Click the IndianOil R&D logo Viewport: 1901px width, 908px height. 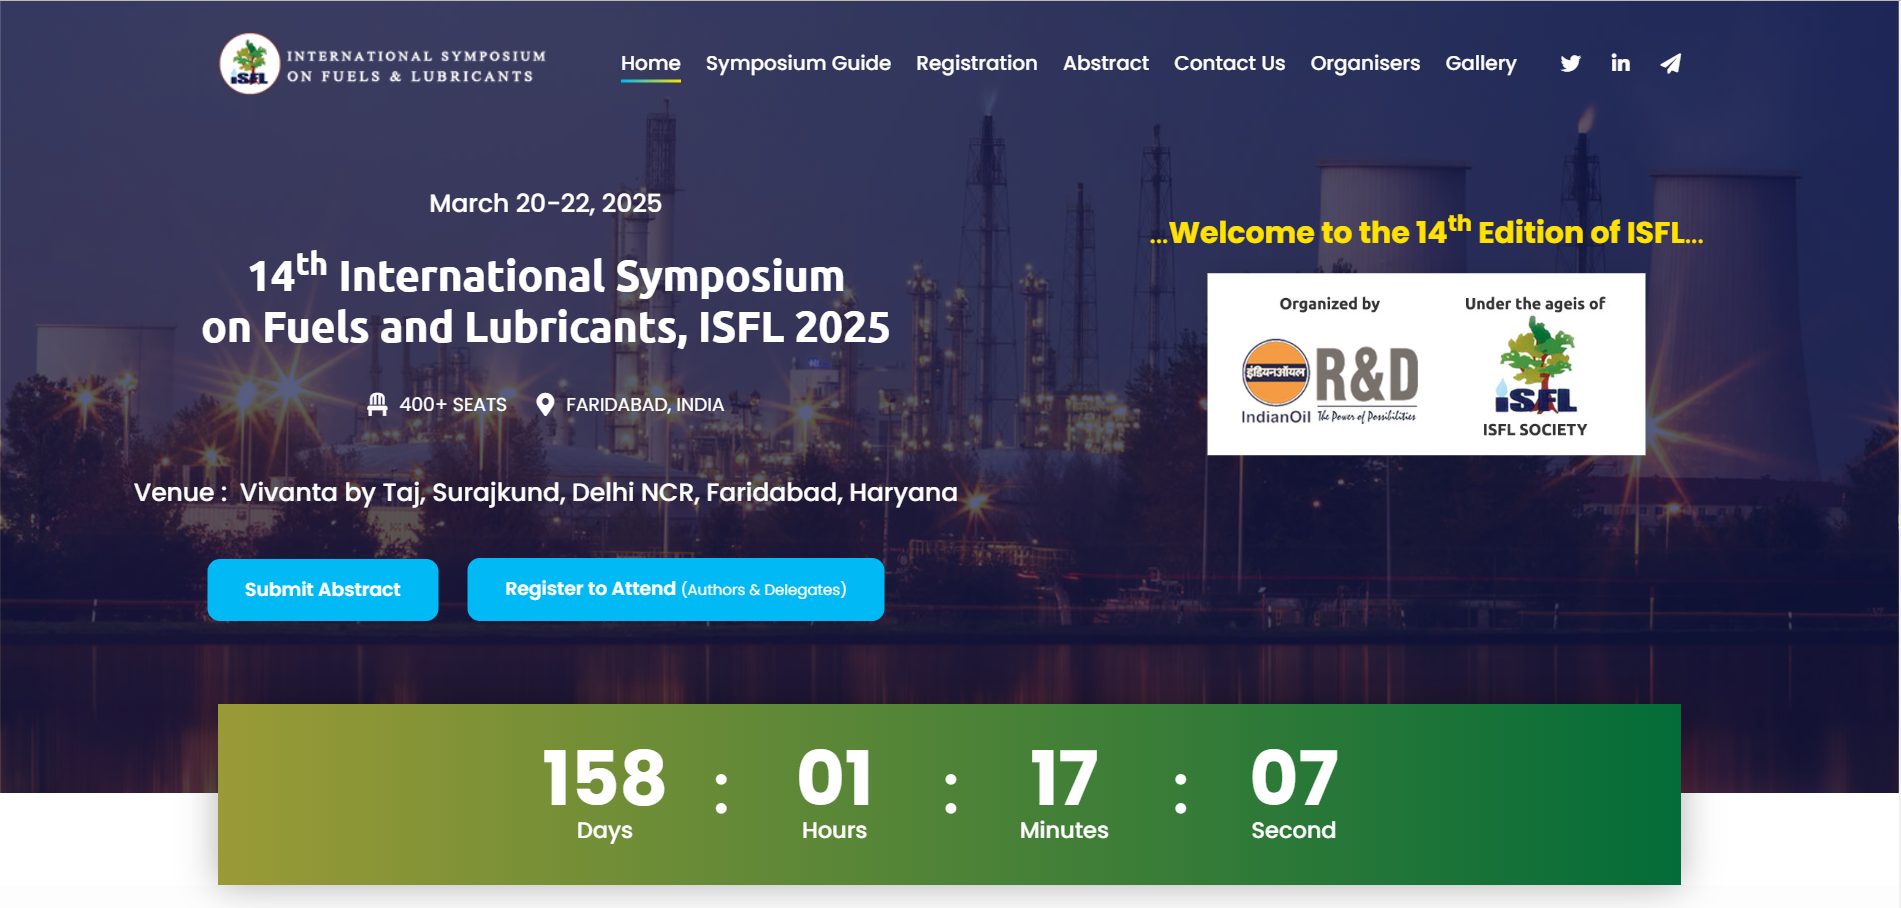(x=1329, y=381)
